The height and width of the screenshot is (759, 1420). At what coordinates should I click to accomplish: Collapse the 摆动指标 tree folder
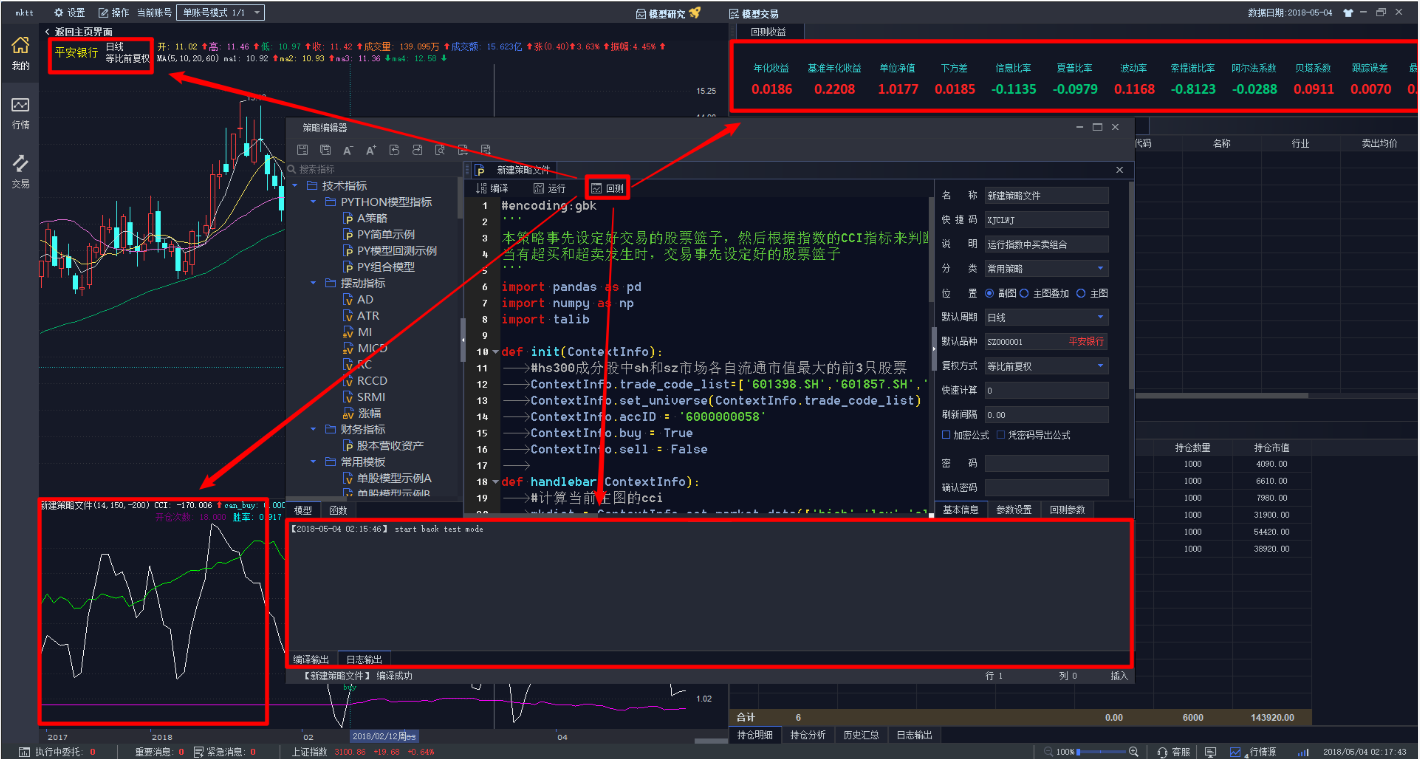312,283
